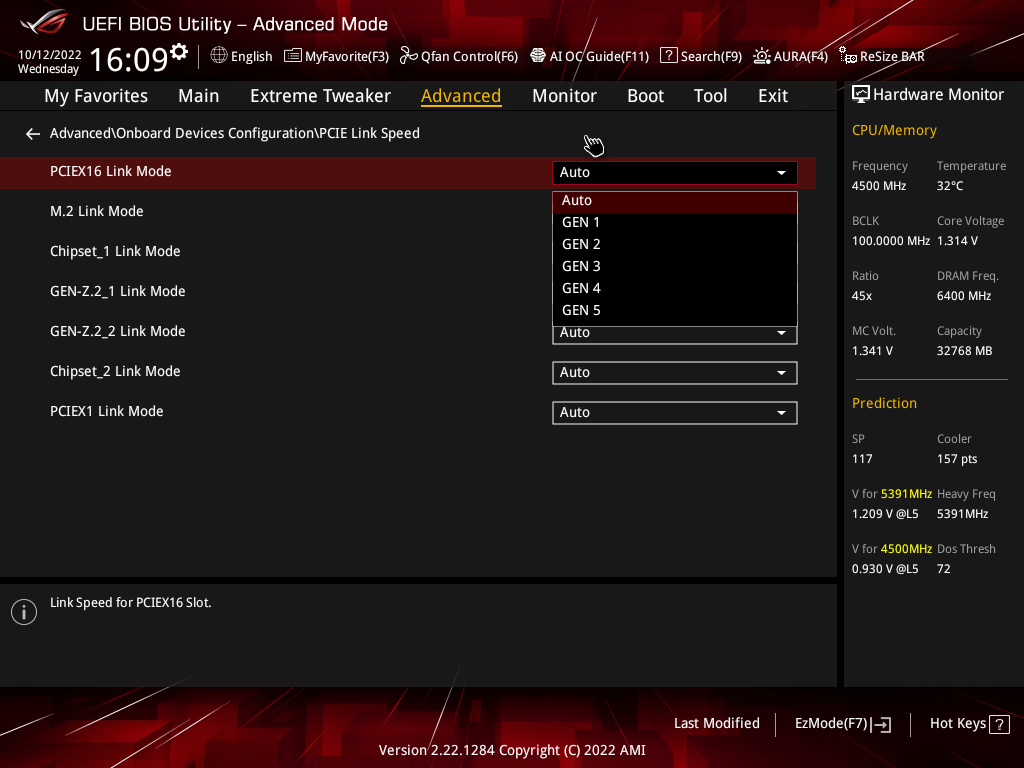Click 32768 MB capacity value

click(965, 351)
